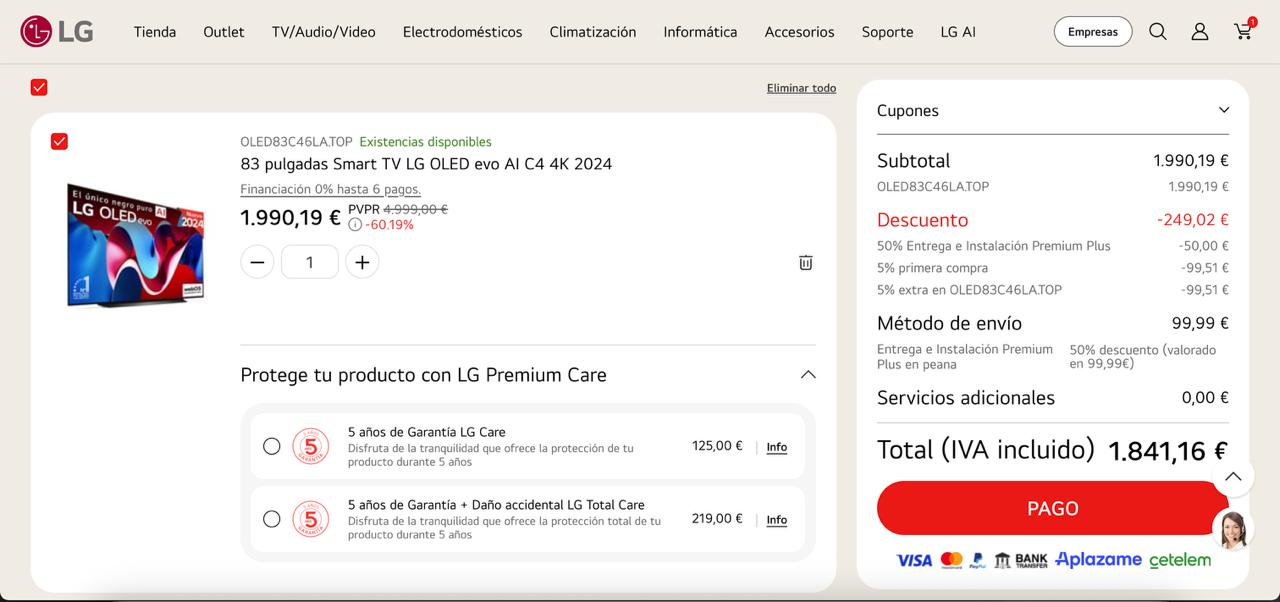Open the search magnifier icon
This screenshot has width=1280, height=602.
(1158, 32)
